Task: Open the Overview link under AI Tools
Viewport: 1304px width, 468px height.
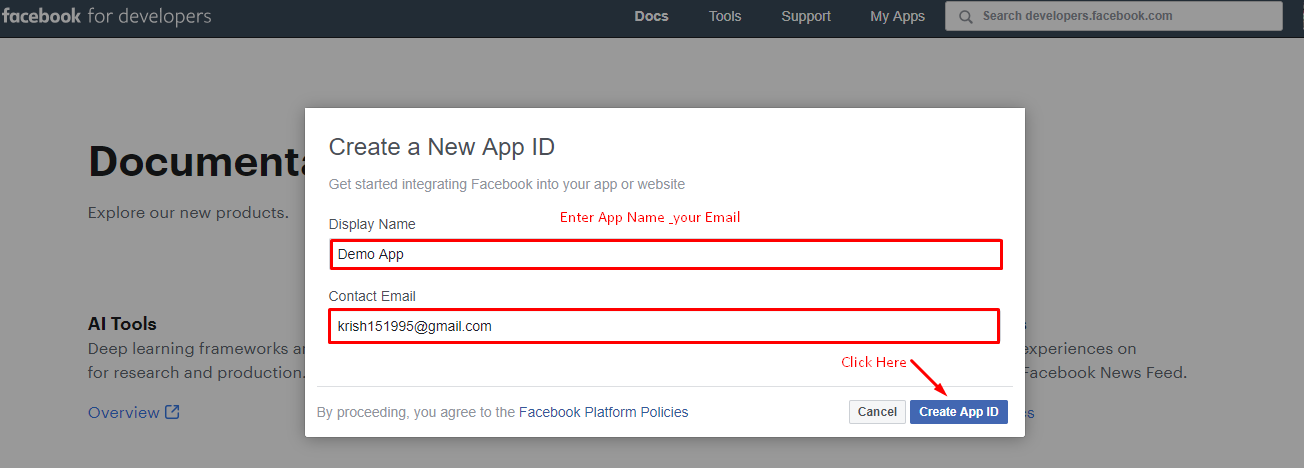Action: 124,412
